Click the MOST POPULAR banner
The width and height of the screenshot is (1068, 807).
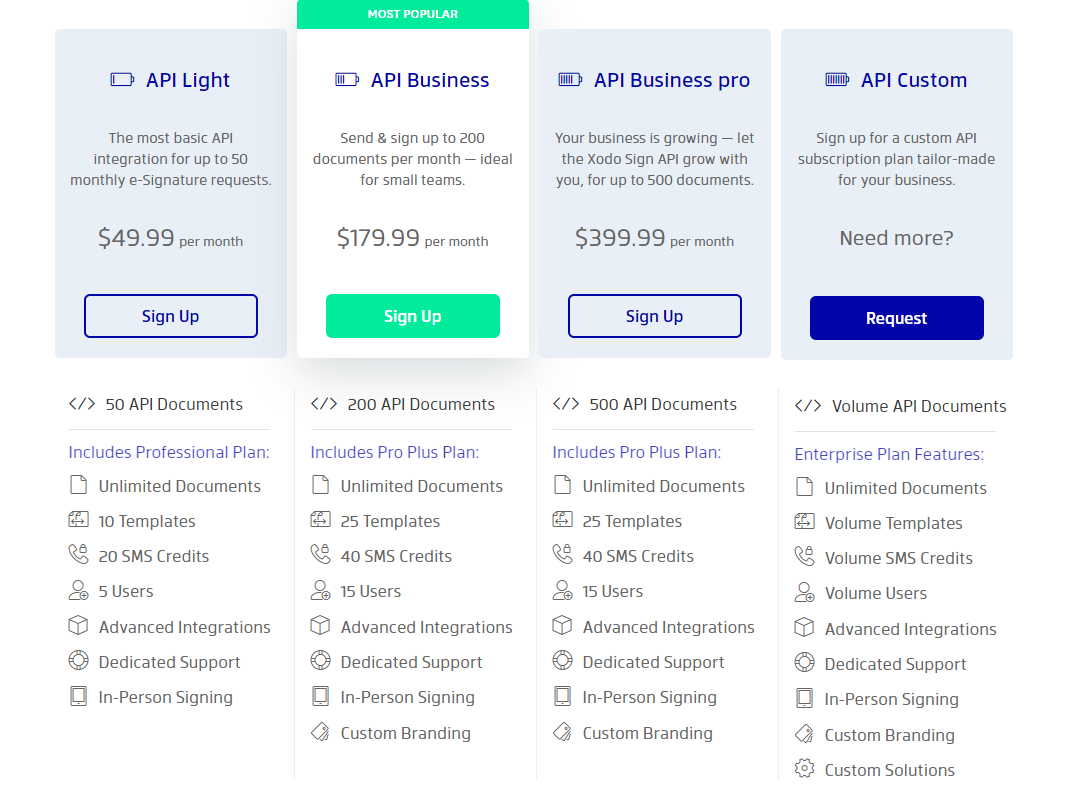[x=412, y=14]
